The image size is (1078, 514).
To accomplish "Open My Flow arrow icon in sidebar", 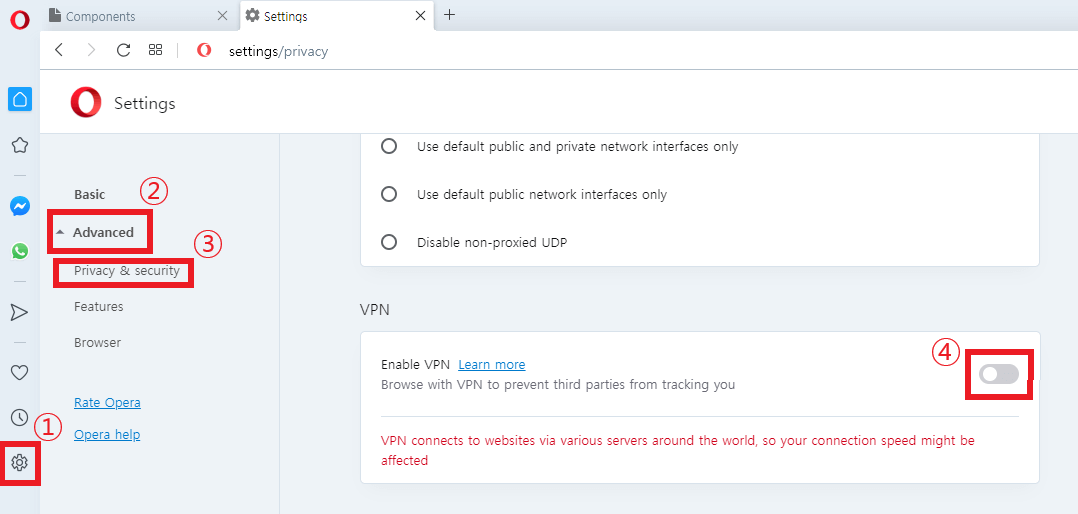I will coord(20,313).
